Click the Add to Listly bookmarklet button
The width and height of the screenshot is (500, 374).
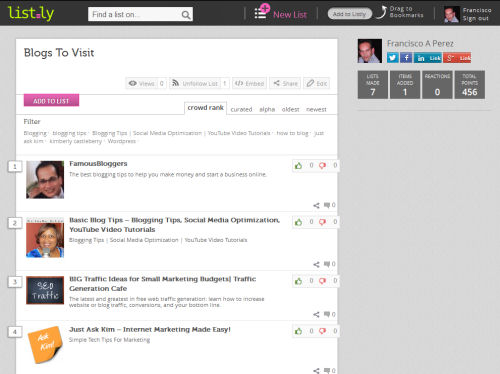(349, 14)
